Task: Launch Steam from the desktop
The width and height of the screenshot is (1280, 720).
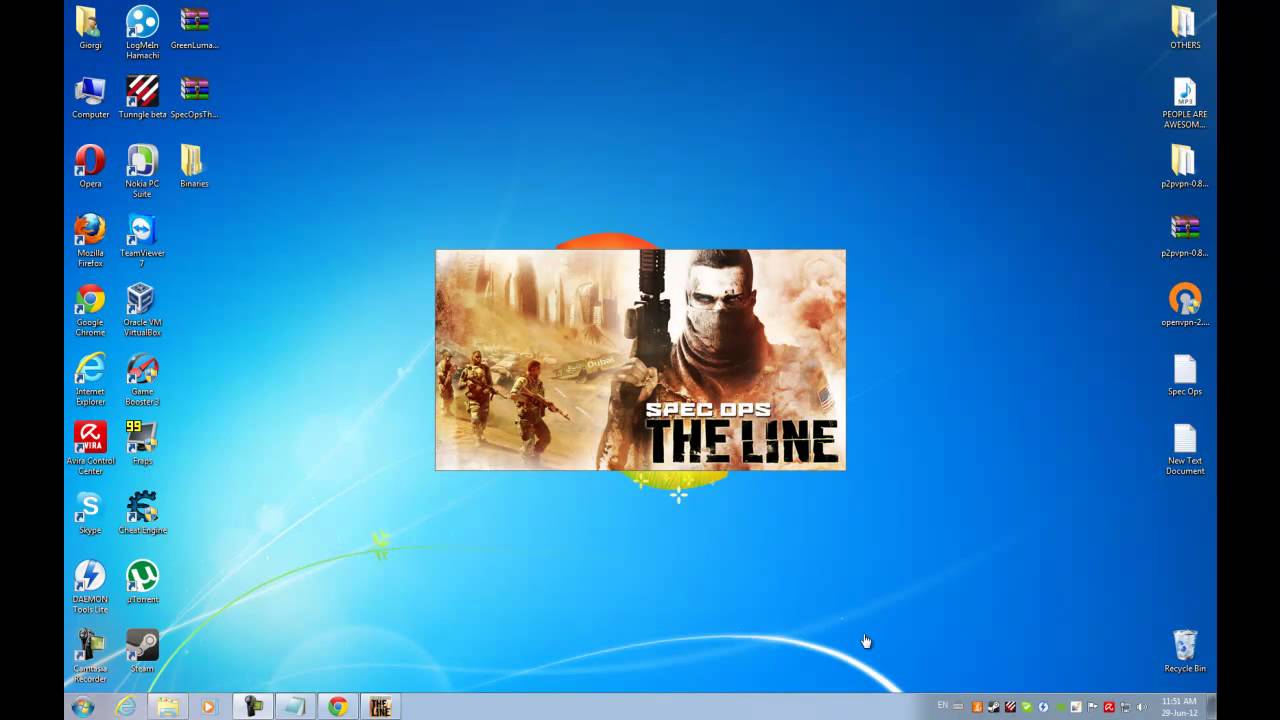Action: pos(141,645)
